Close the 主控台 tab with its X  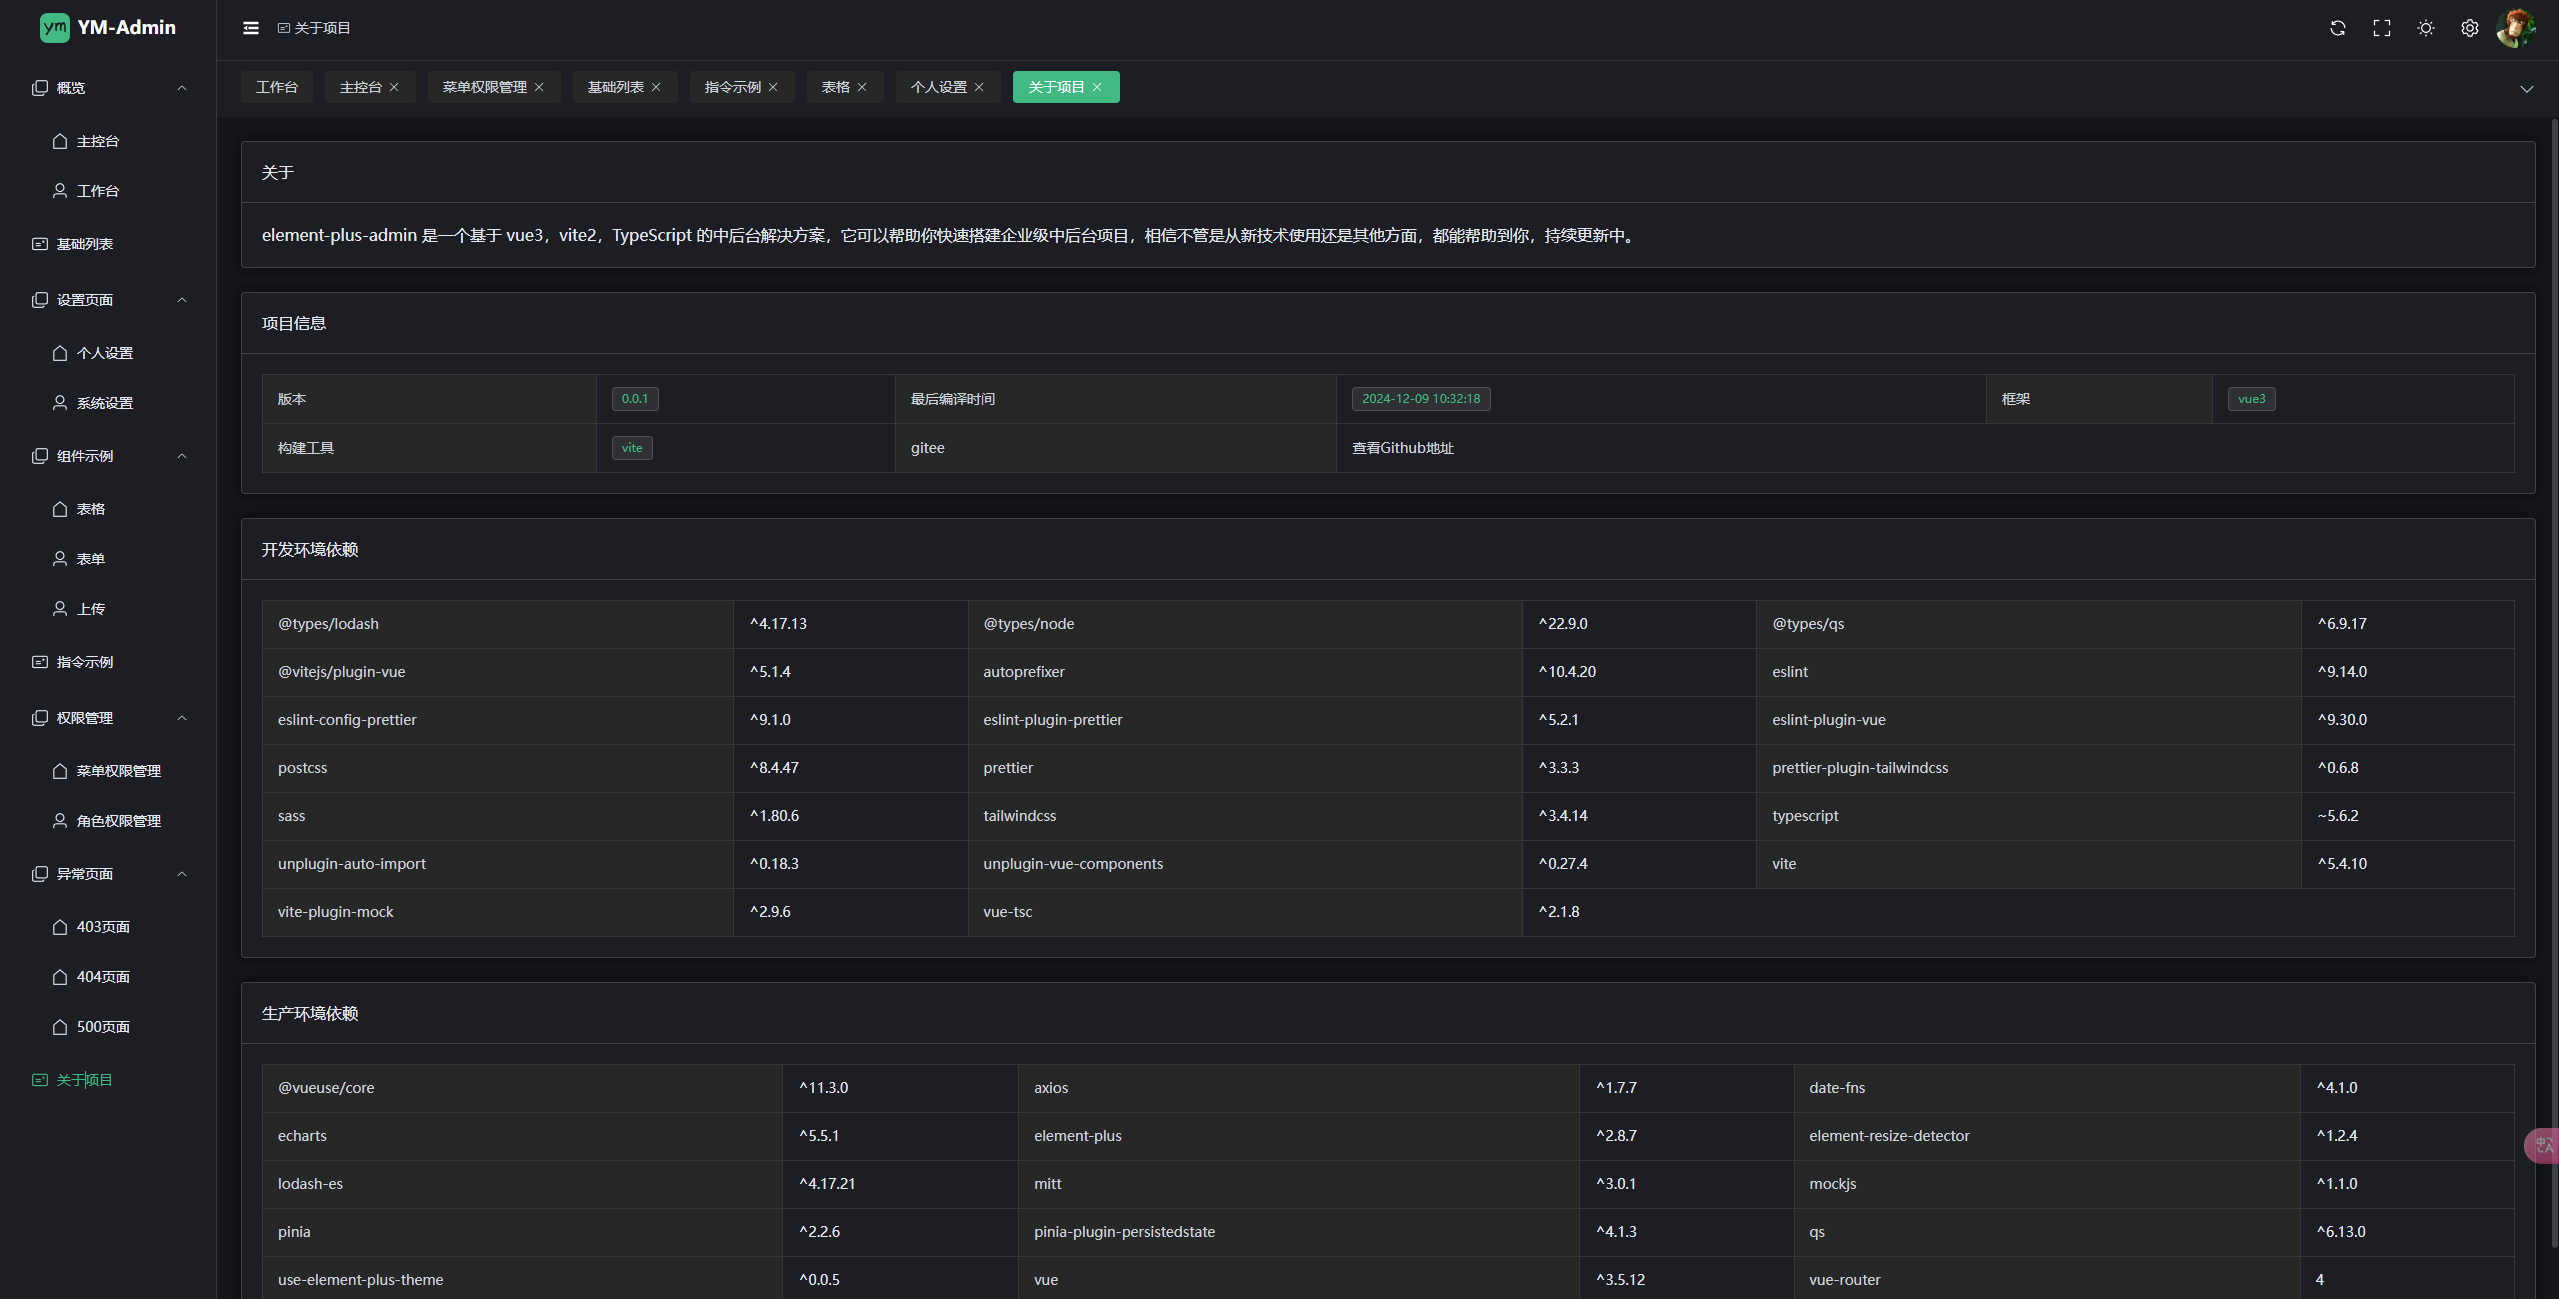(394, 87)
